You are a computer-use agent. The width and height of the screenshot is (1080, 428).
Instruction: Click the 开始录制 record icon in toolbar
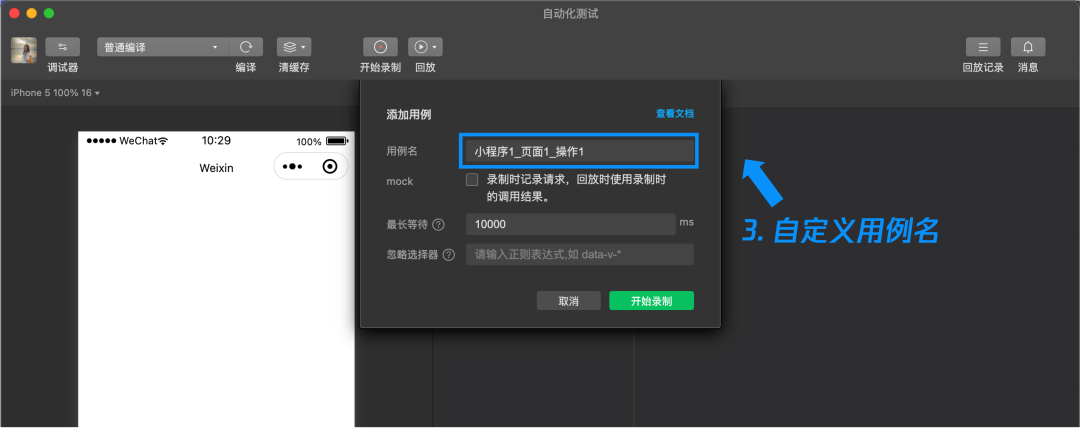pyautogui.click(x=380, y=47)
